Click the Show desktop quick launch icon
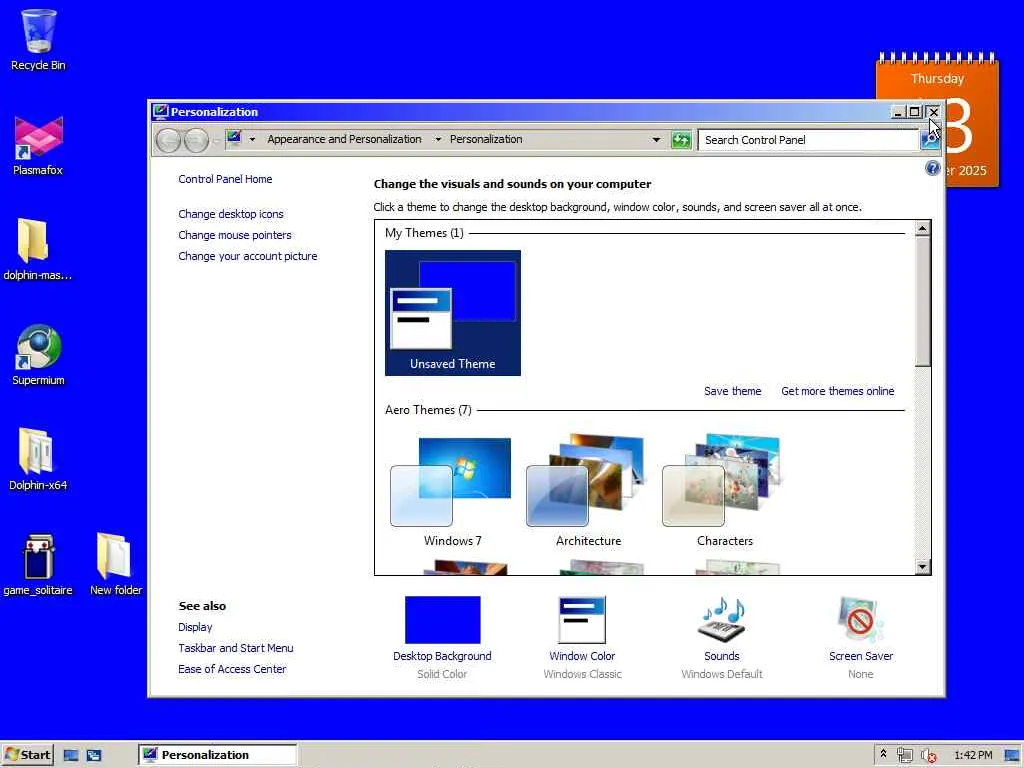 coord(71,756)
